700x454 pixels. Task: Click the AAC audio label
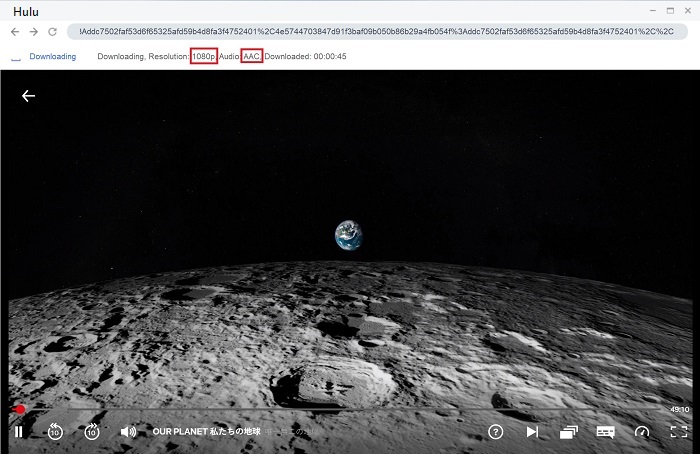[x=251, y=56]
